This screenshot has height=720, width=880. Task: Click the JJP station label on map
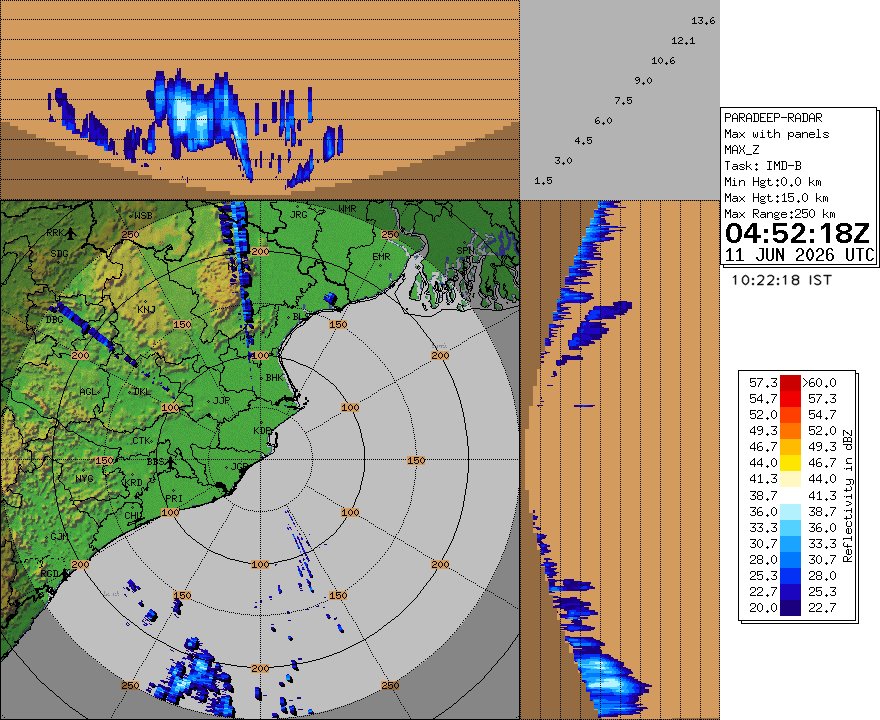coord(222,401)
